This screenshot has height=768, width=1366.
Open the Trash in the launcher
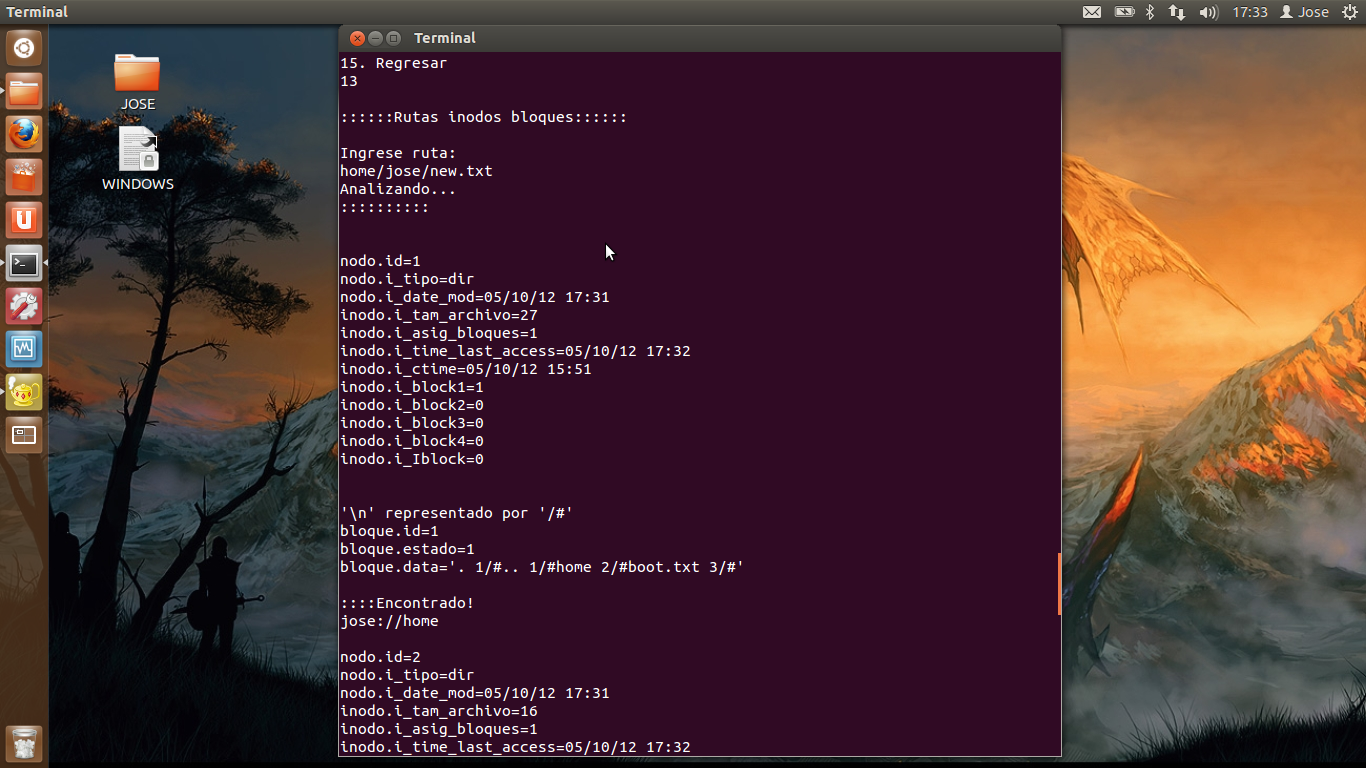click(24, 744)
